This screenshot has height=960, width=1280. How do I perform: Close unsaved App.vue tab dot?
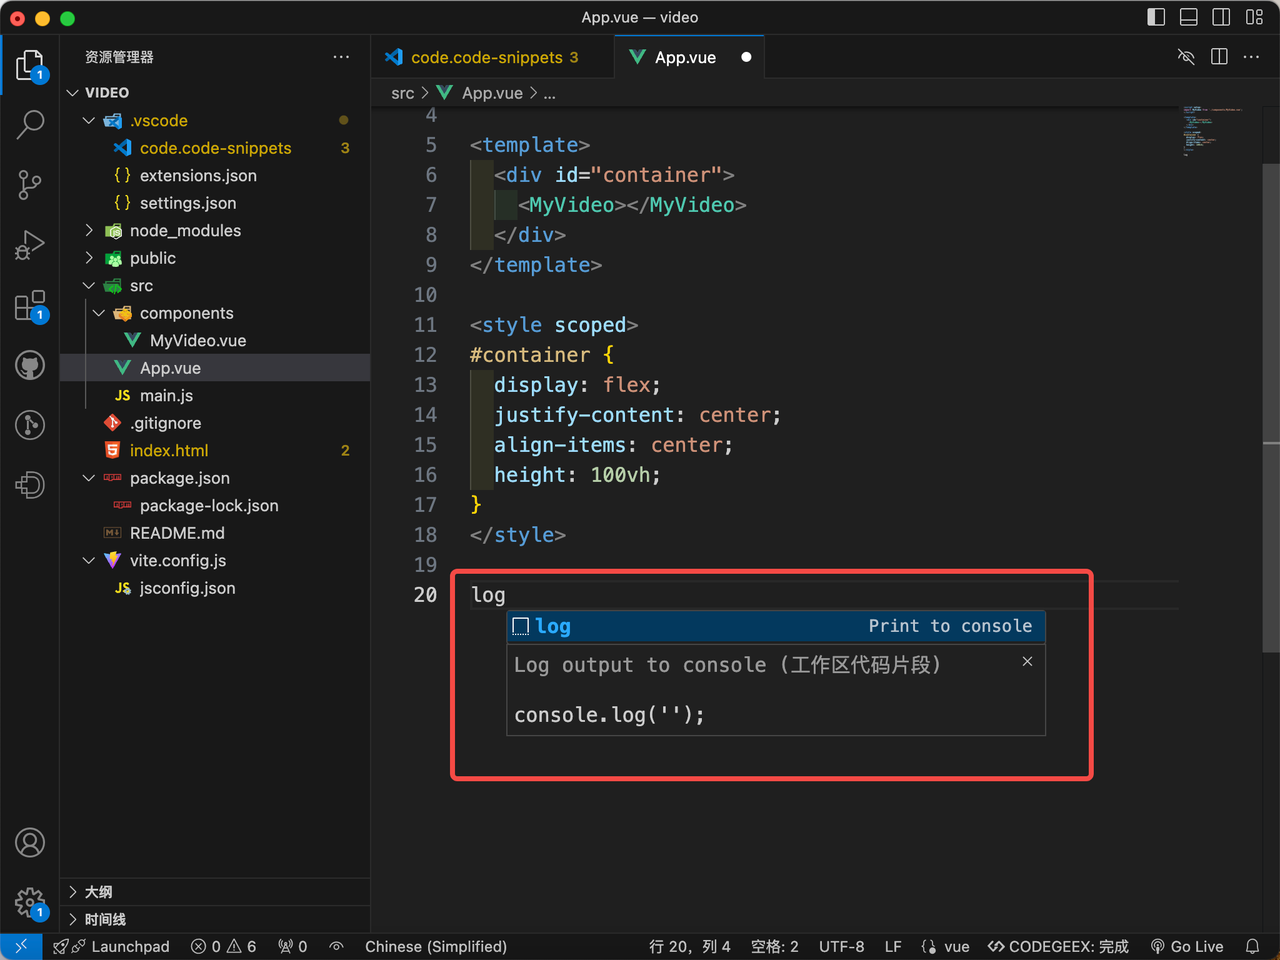(746, 57)
